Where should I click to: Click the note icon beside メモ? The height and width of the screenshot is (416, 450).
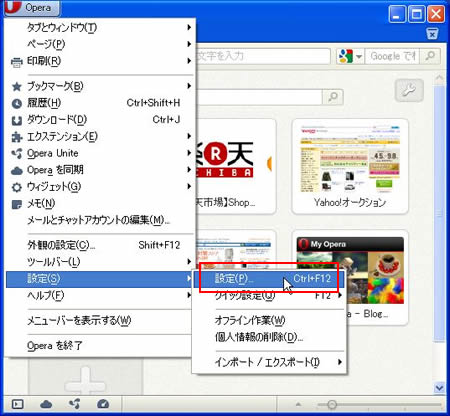tap(17, 204)
